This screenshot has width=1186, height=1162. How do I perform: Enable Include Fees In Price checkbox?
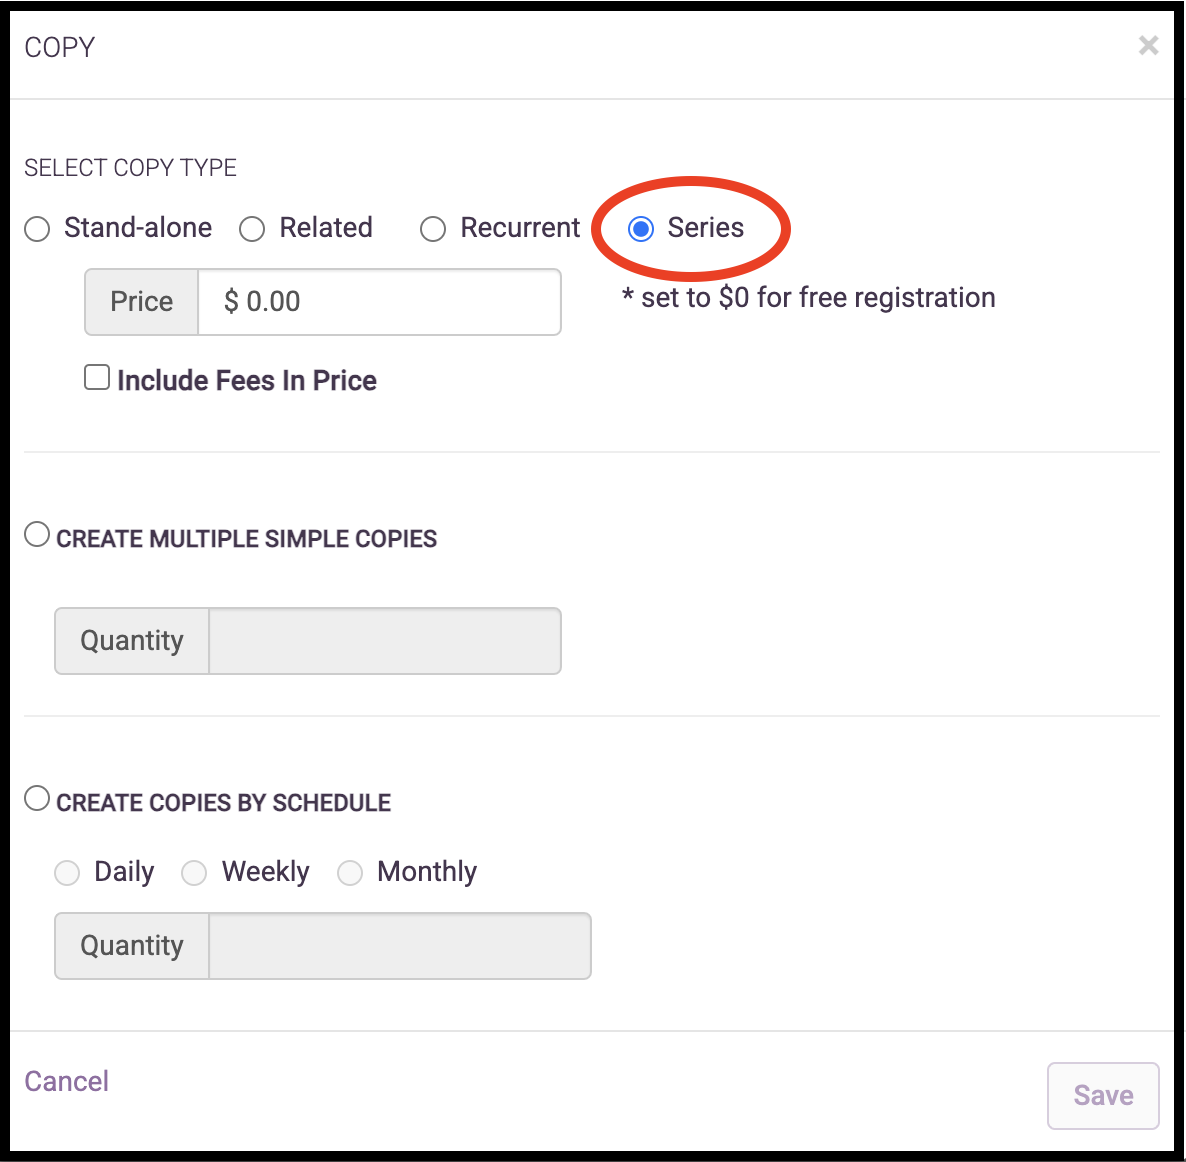coord(97,377)
